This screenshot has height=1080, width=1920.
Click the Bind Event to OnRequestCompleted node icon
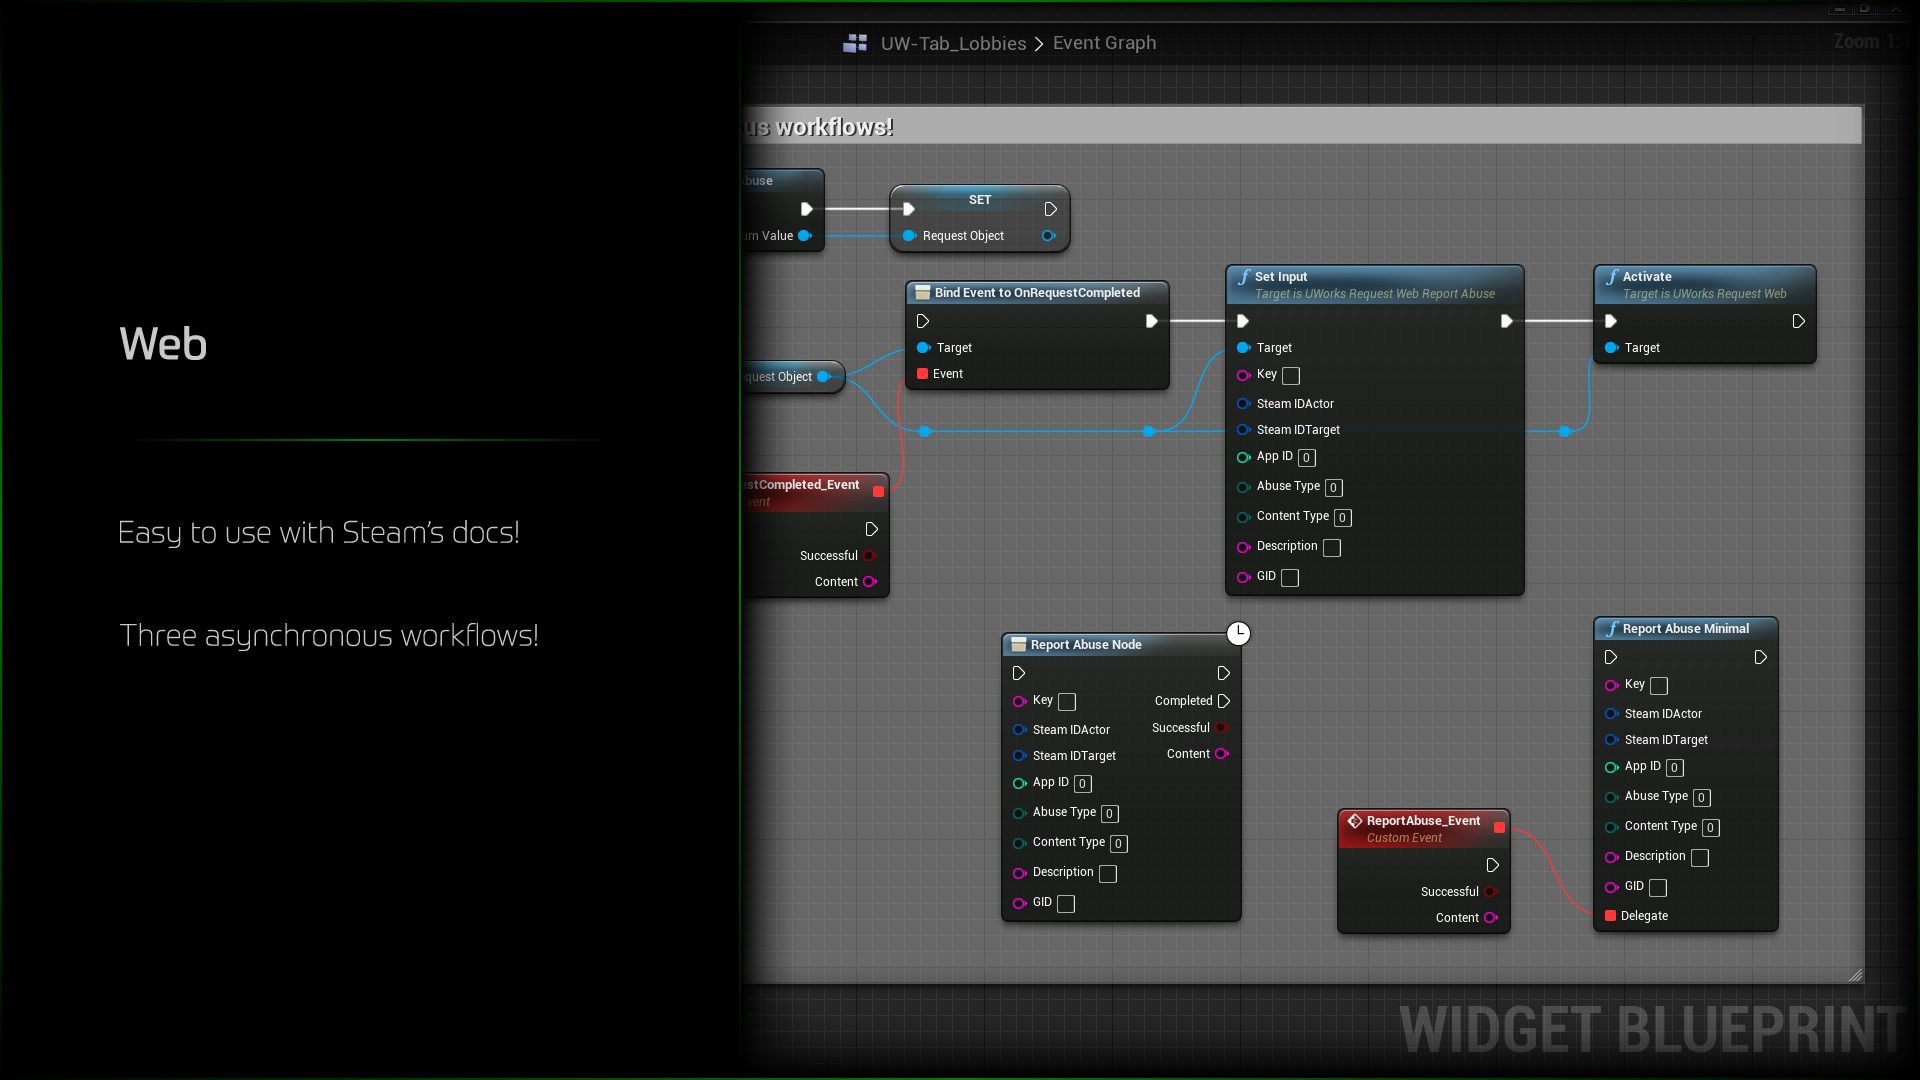(922, 292)
